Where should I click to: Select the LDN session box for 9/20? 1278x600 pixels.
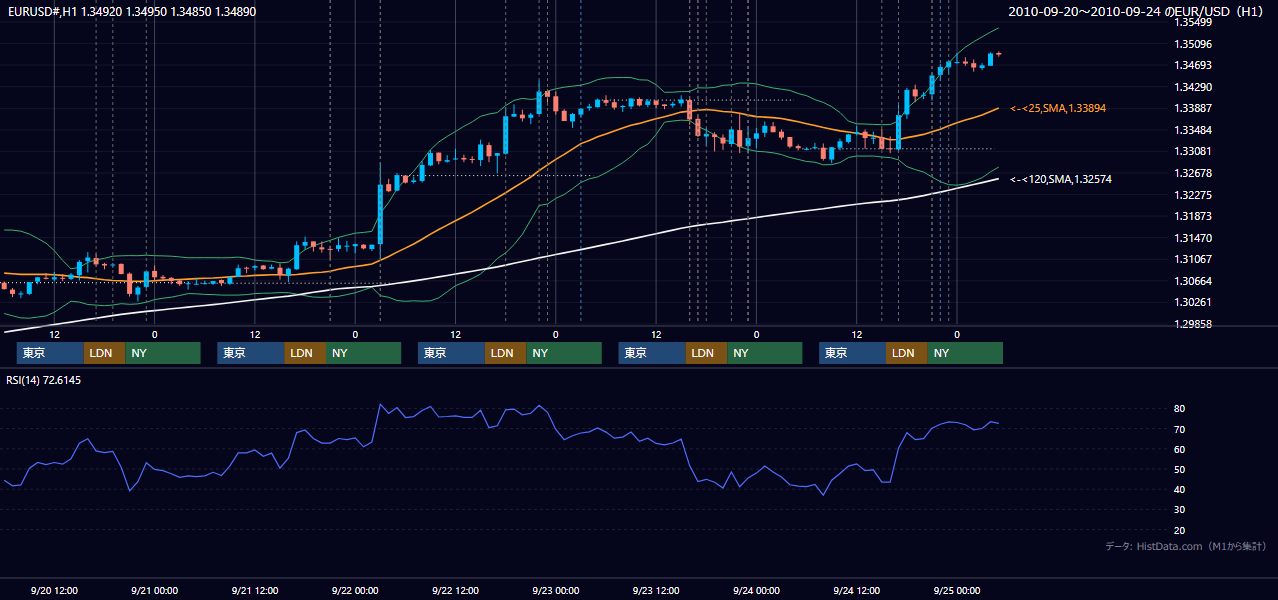pyautogui.click(x=105, y=353)
